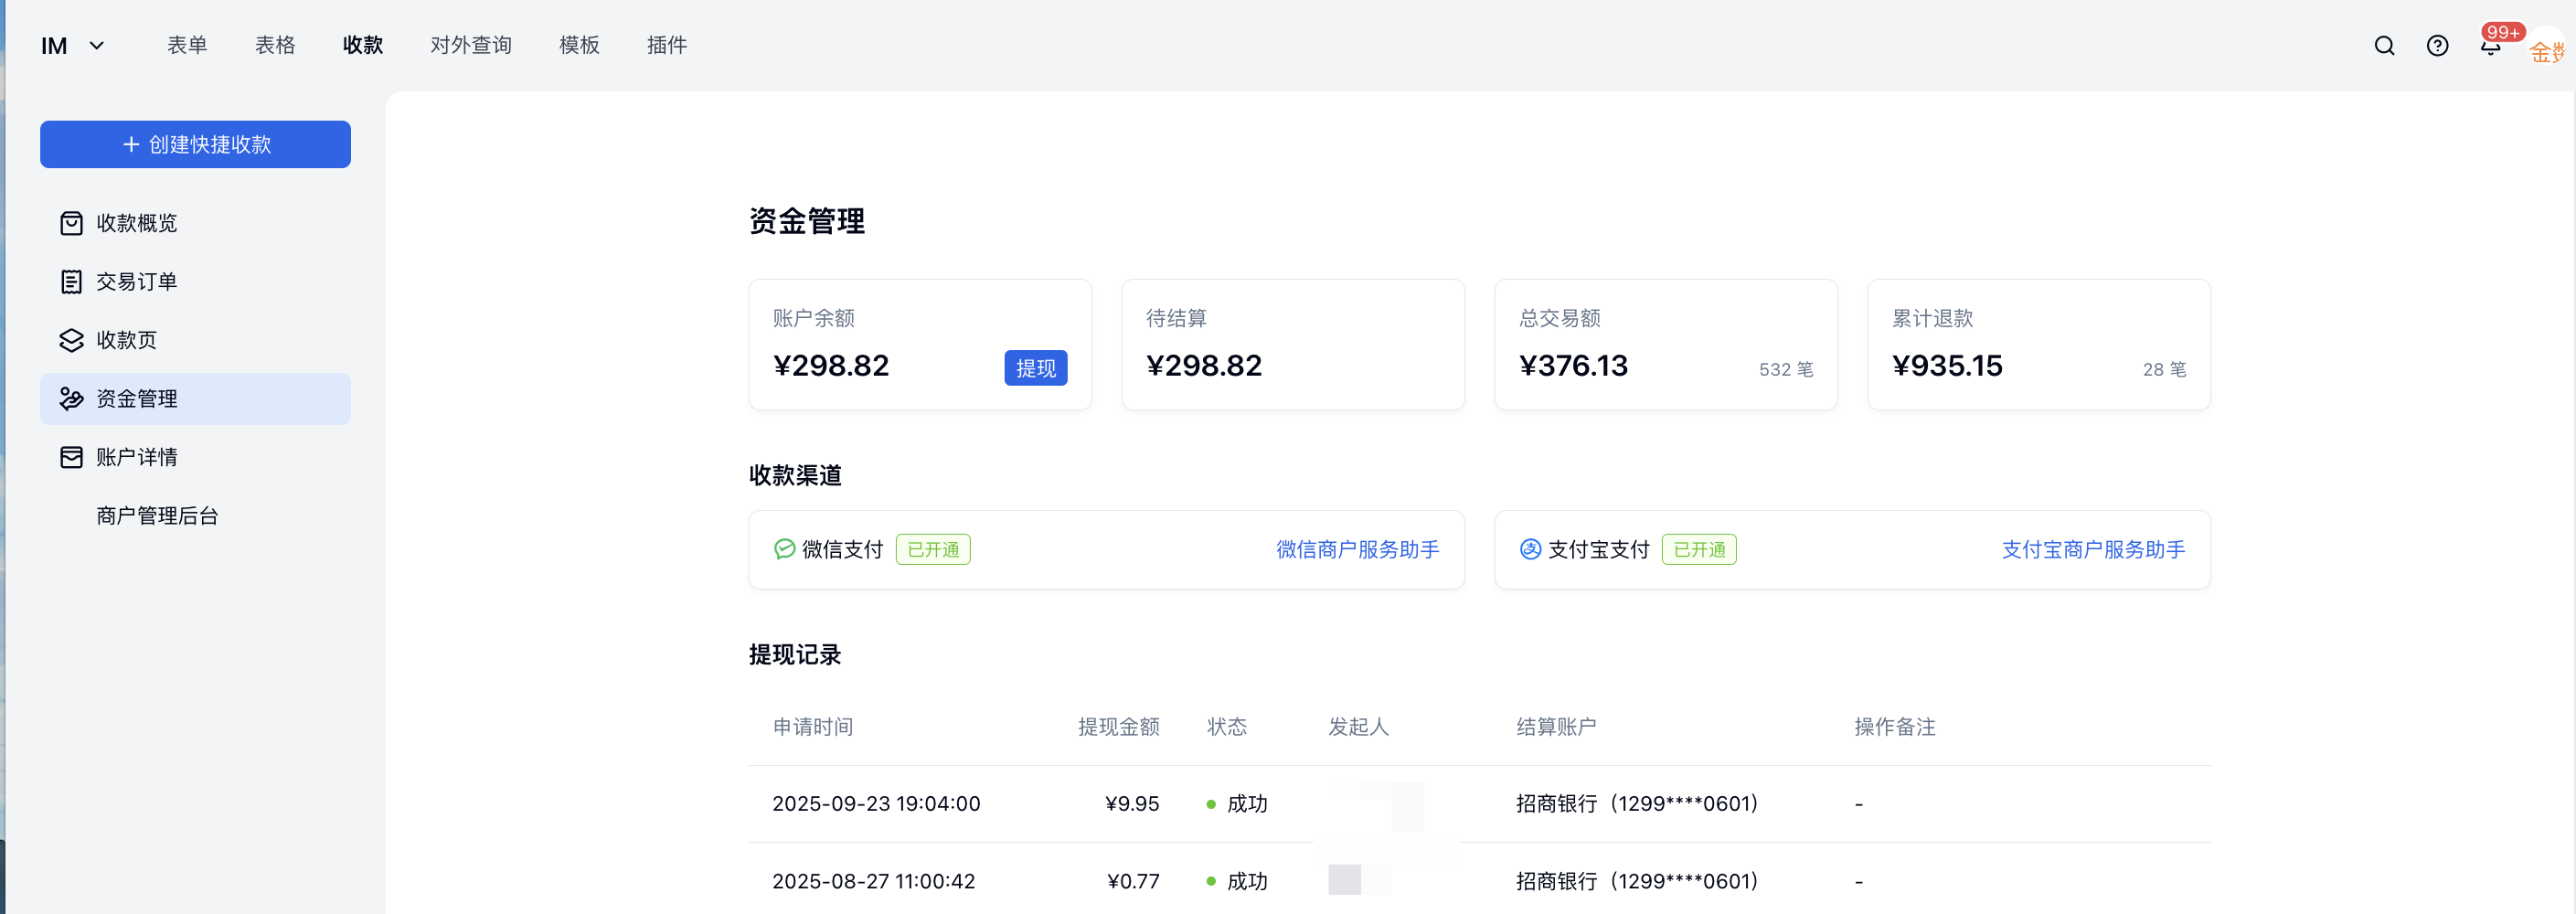Click the WeChat Pay logo icon
Screen dimensions: 2576x914
point(784,549)
